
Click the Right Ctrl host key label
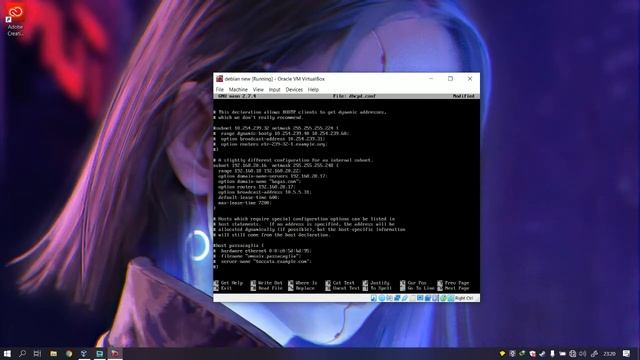click(464, 298)
